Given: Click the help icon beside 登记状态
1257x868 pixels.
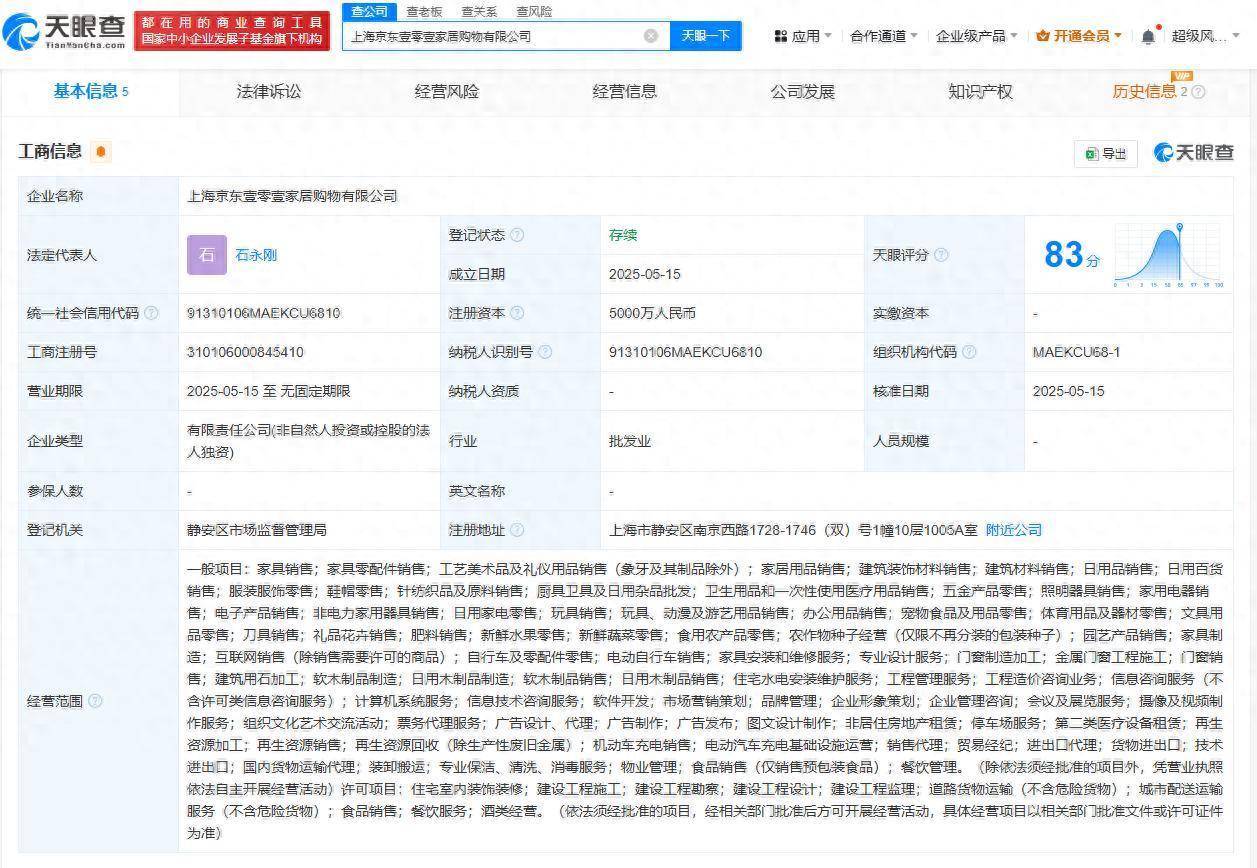Looking at the screenshot, I should [x=517, y=235].
